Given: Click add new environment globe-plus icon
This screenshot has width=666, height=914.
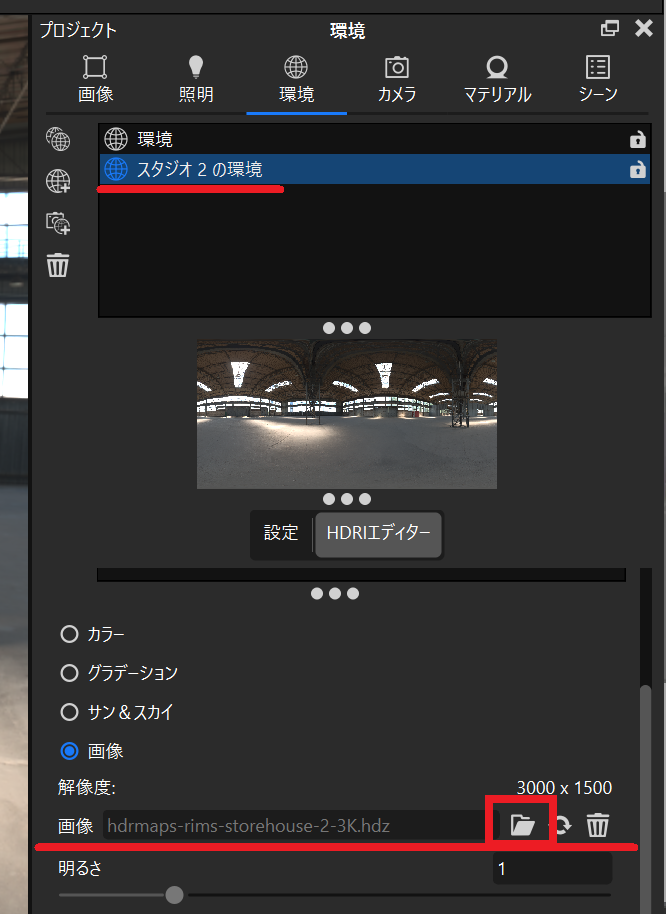Looking at the screenshot, I should (x=58, y=181).
